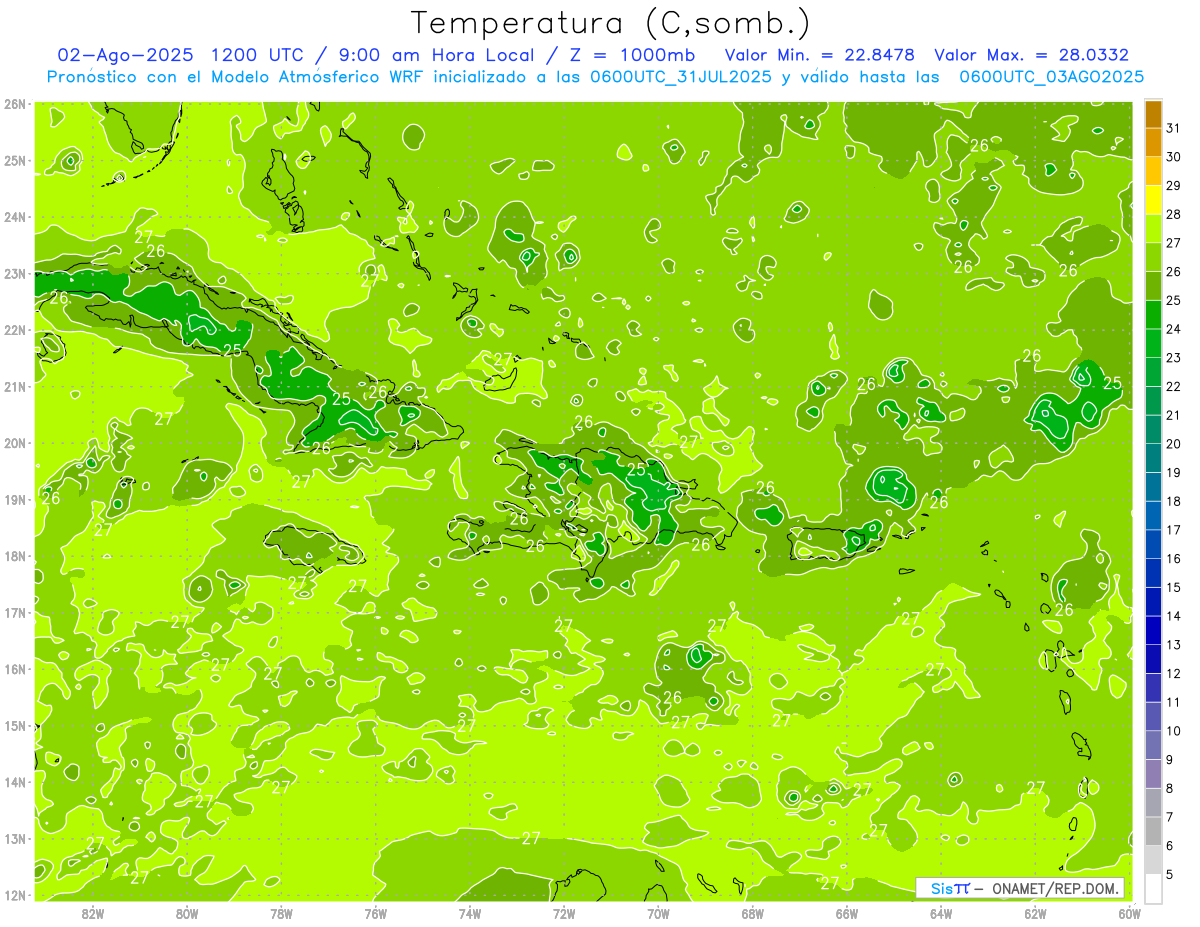Click the 22N latitude axis label
The image size is (1200, 927).
[x=15, y=330]
